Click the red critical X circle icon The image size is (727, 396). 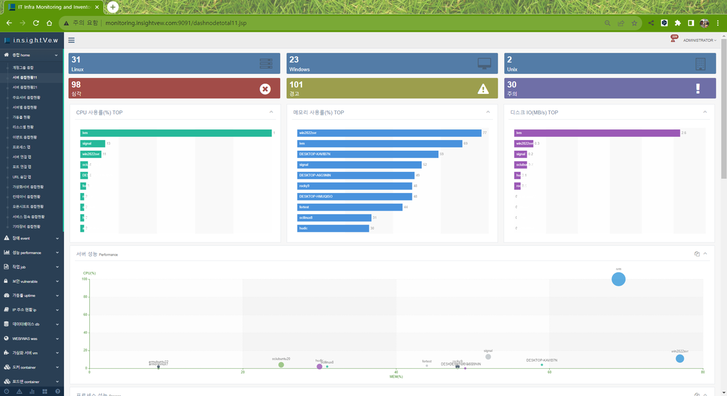coord(265,89)
